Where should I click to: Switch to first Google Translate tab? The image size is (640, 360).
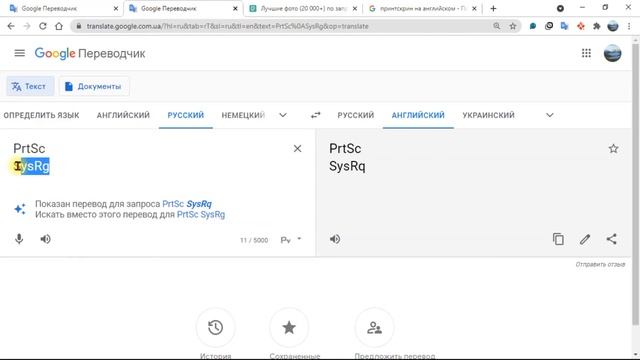tap(61, 8)
